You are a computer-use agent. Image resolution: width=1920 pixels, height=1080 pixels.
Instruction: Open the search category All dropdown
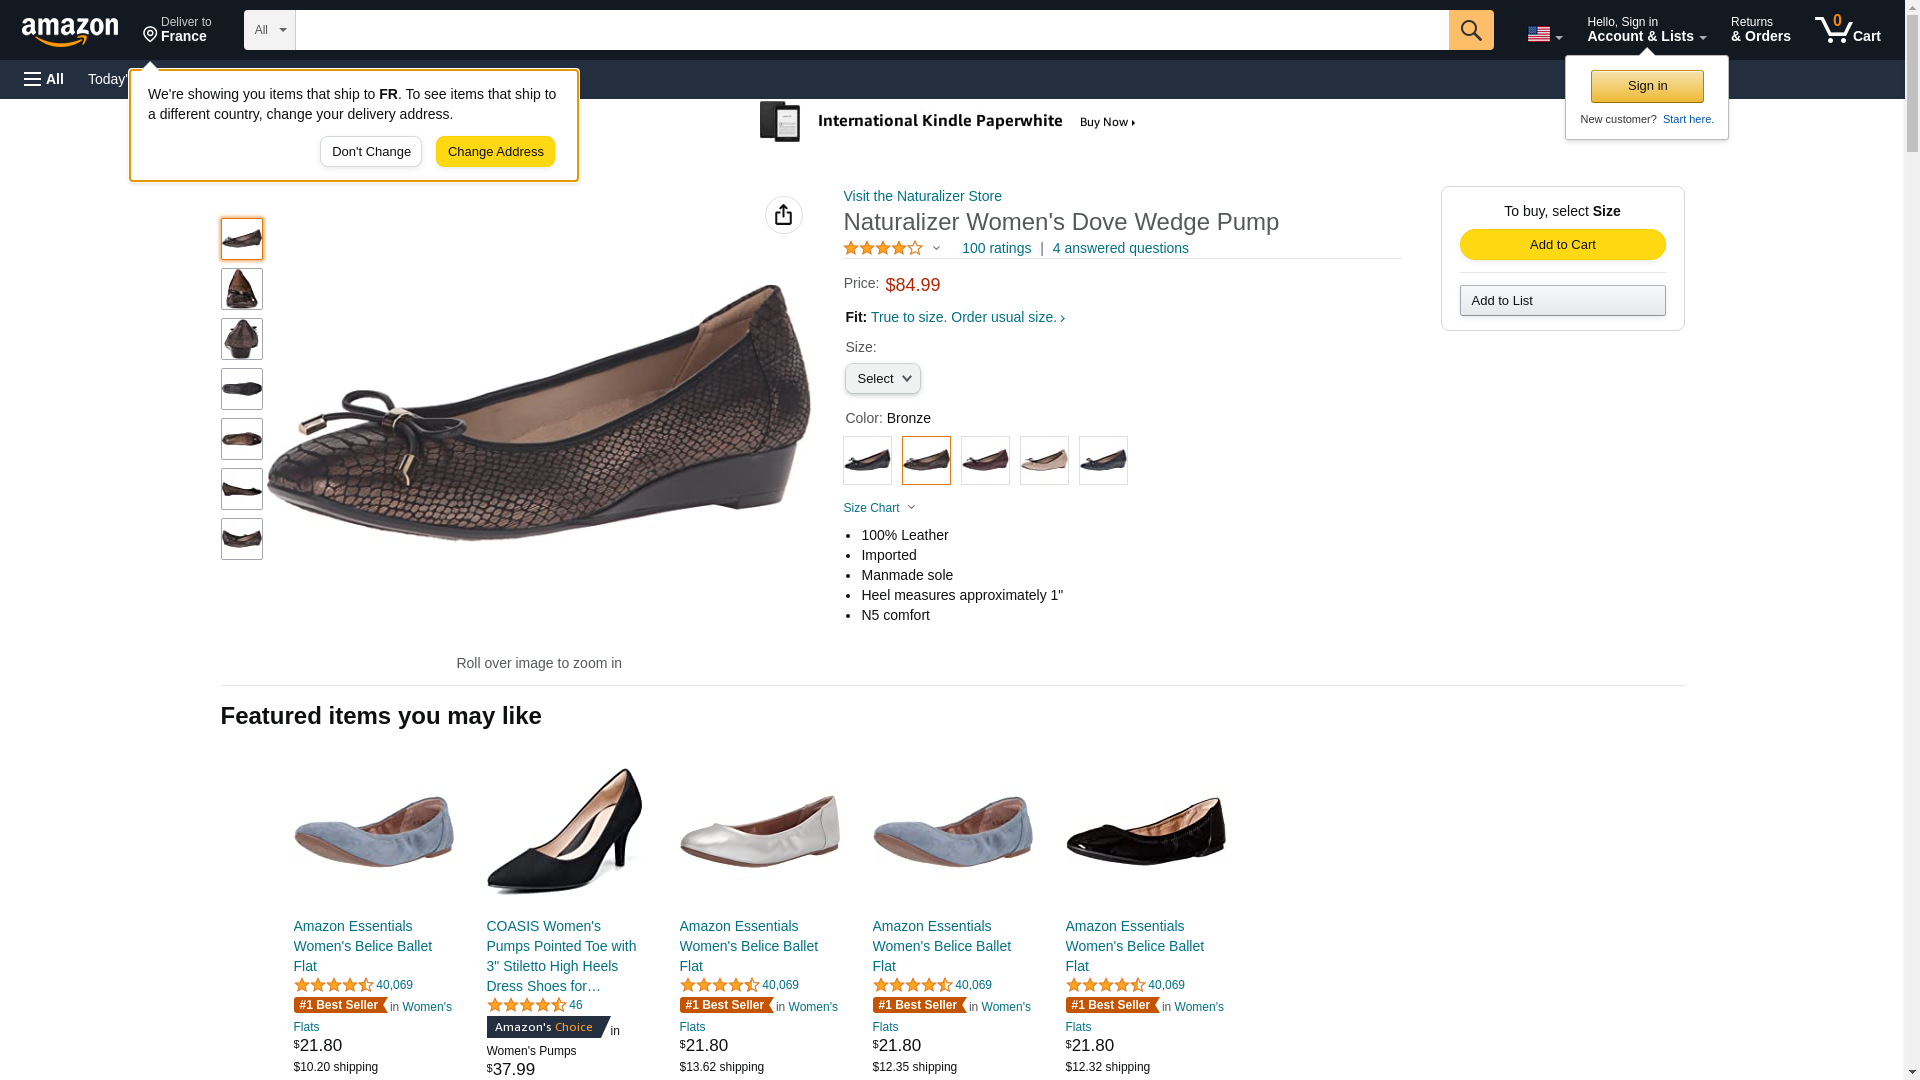269,30
